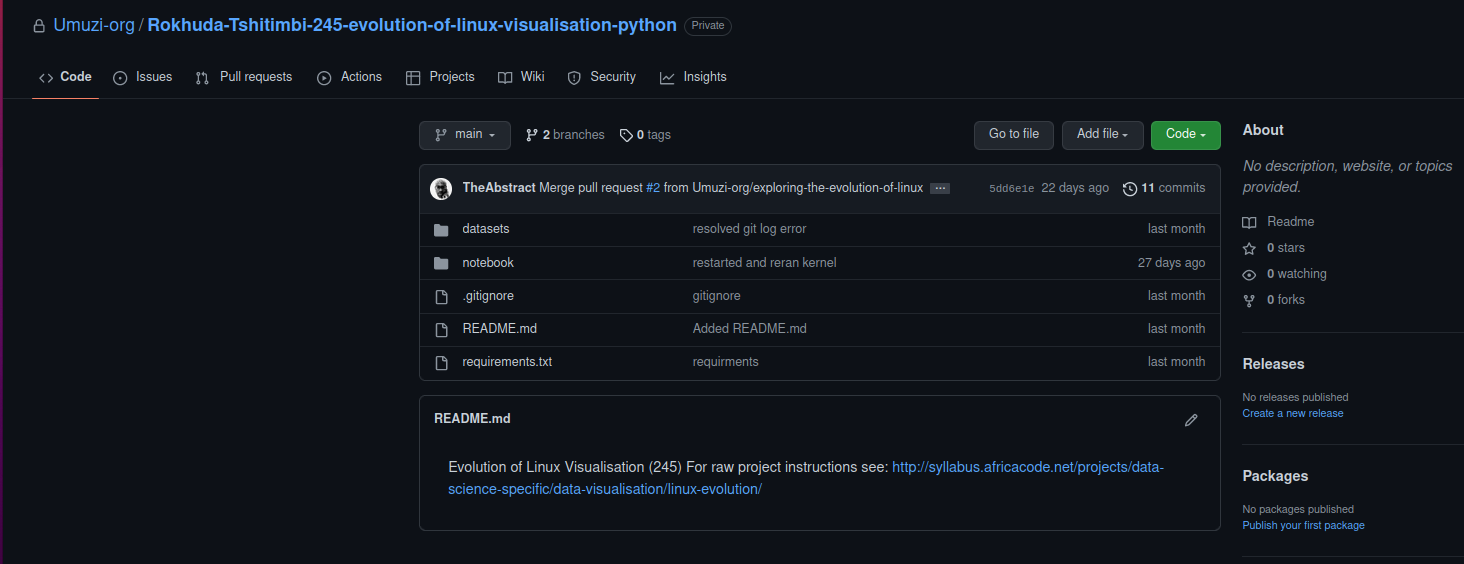
Task: Click the requirements.txt file icon
Action: pos(441,362)
